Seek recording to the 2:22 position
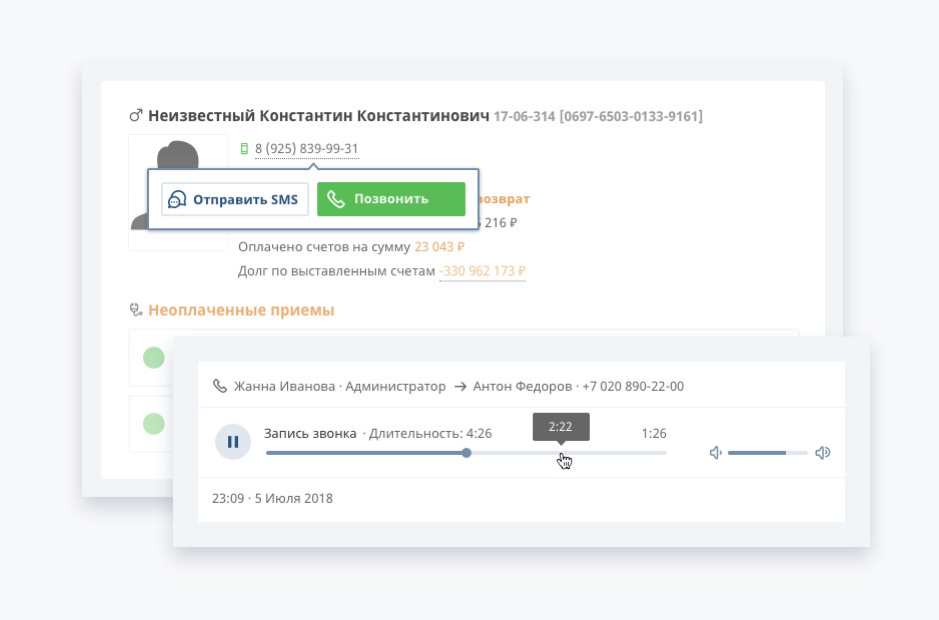Screen dimensions: 939x620 point(562,453)
